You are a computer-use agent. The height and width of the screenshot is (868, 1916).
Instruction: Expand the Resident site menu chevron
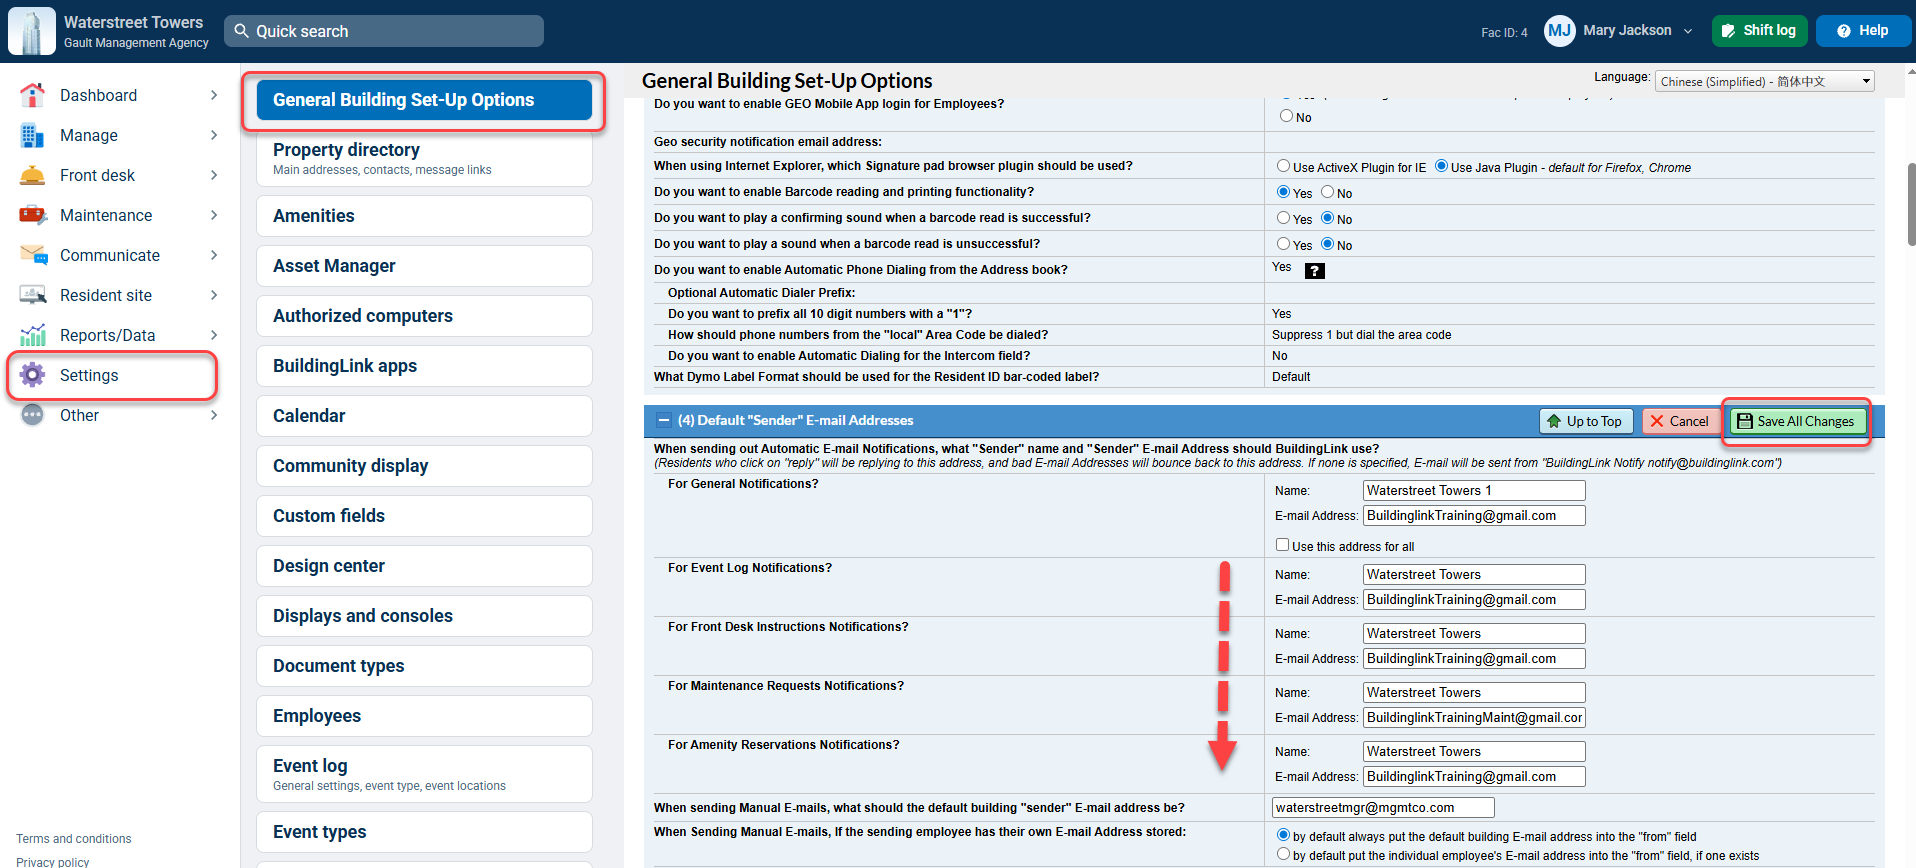pos(214,295)
